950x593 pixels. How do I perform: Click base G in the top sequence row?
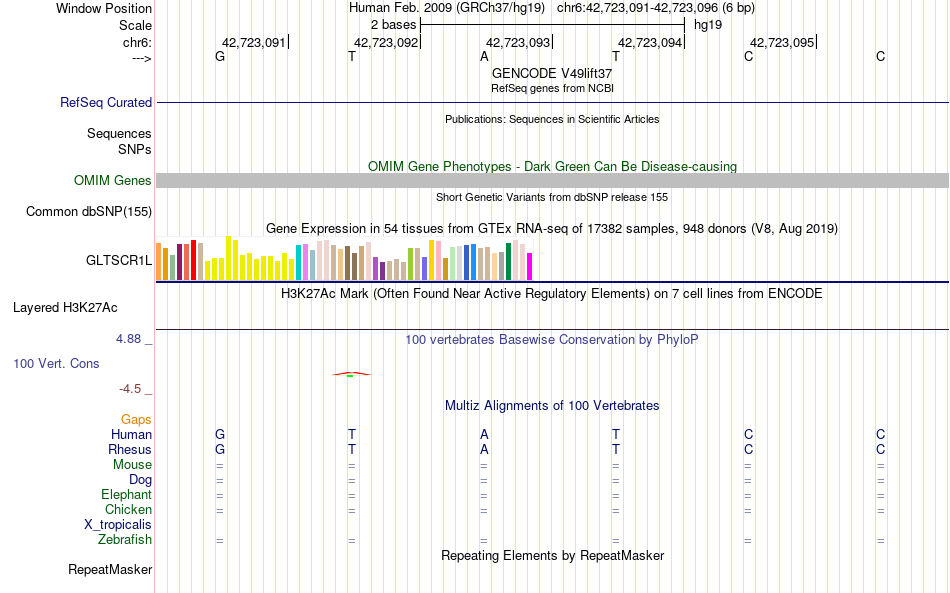click(220, 57)
